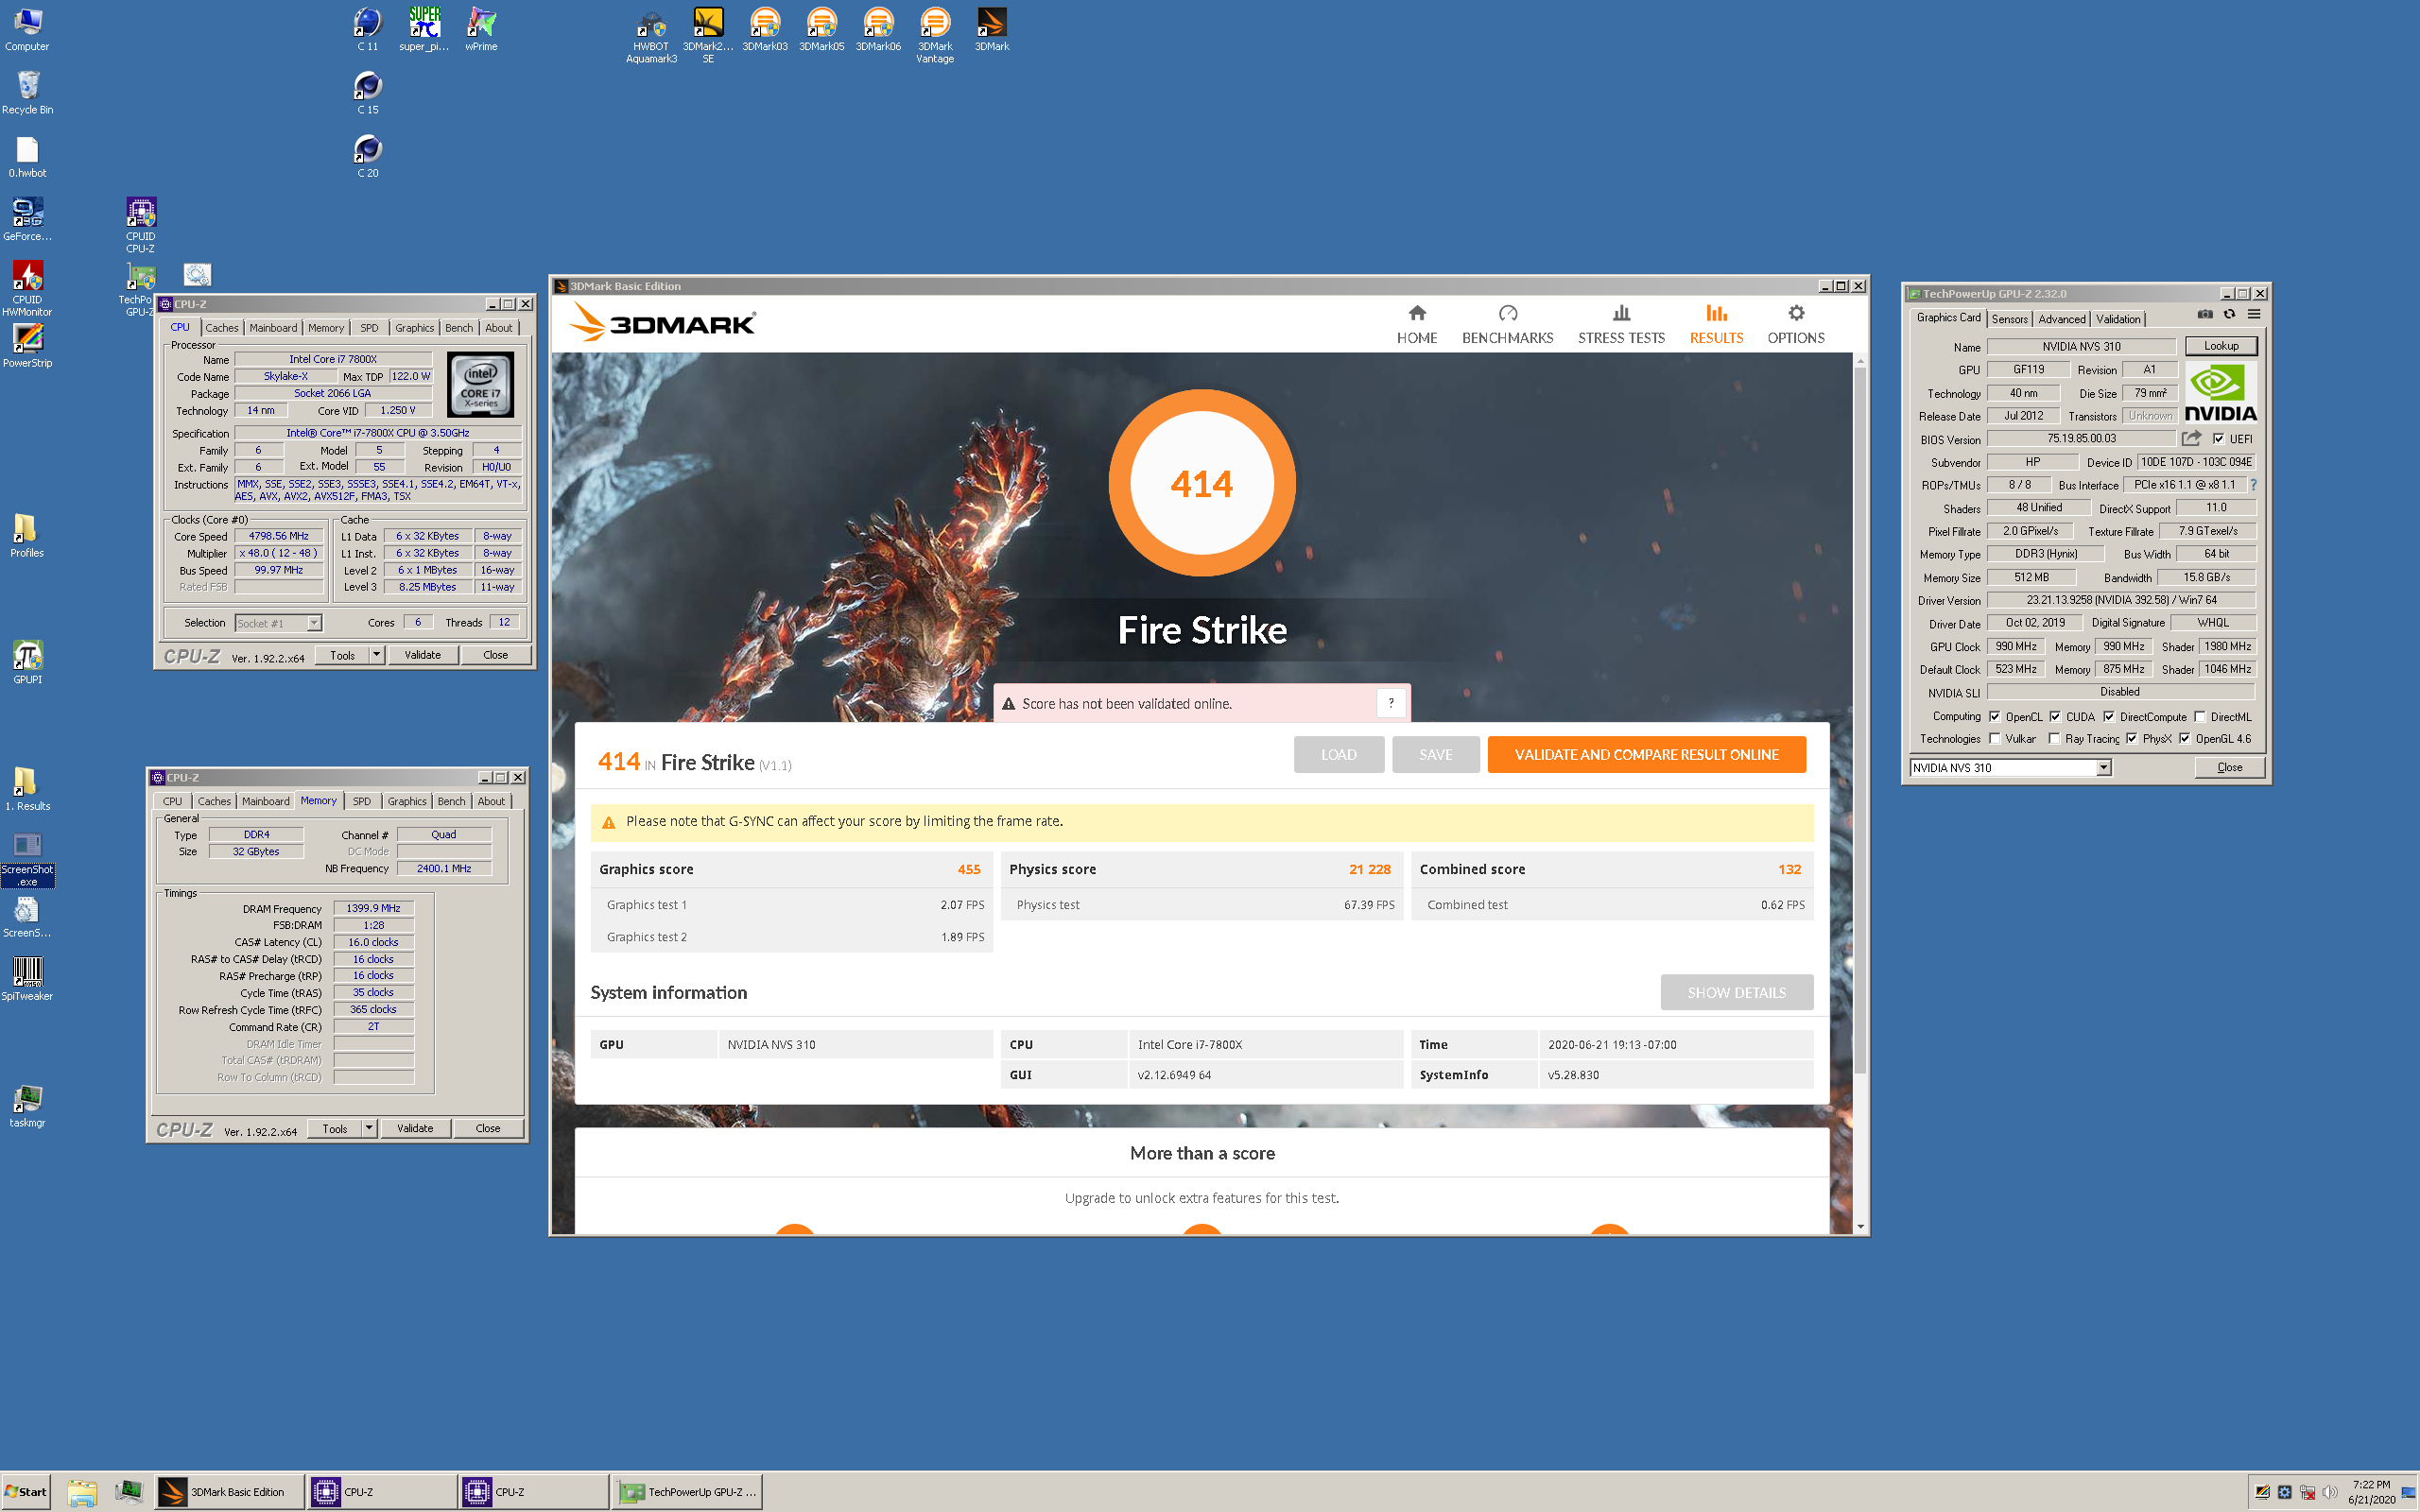Go to BENCHMARKS in 3DMark
Viewport: 2420px width, 1512px height.
pos(1507,324)
